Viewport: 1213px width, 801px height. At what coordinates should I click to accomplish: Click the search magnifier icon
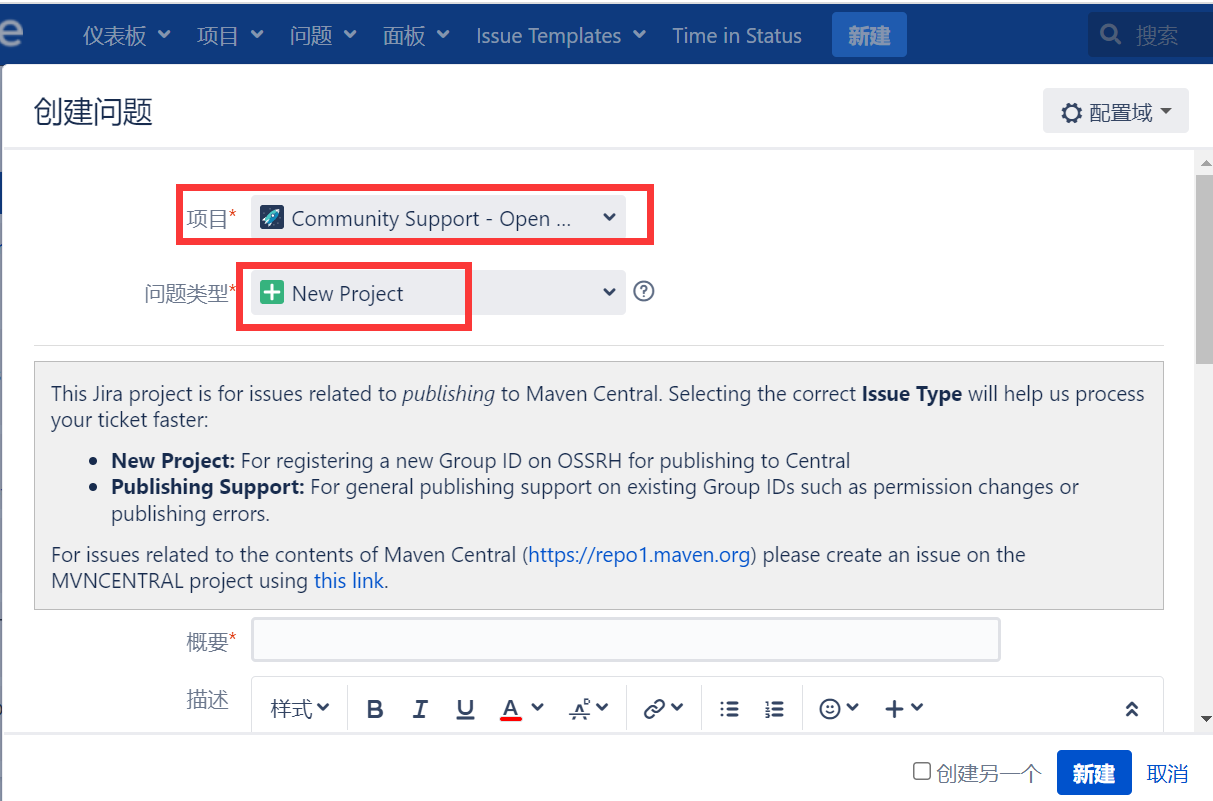(x=1110, y=35)
